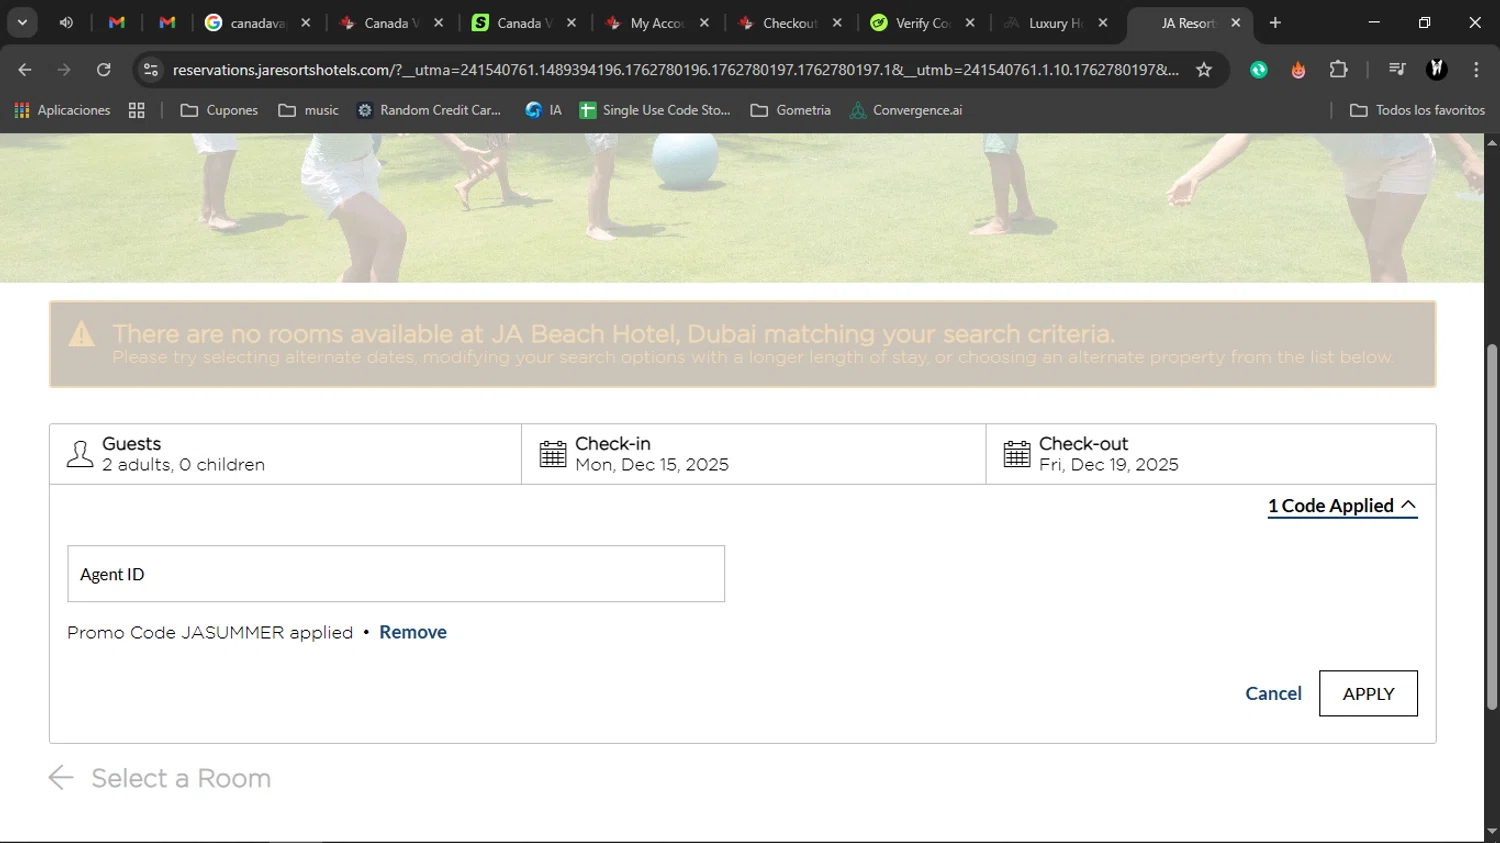Close the Checkout tab

pos(837,22)
